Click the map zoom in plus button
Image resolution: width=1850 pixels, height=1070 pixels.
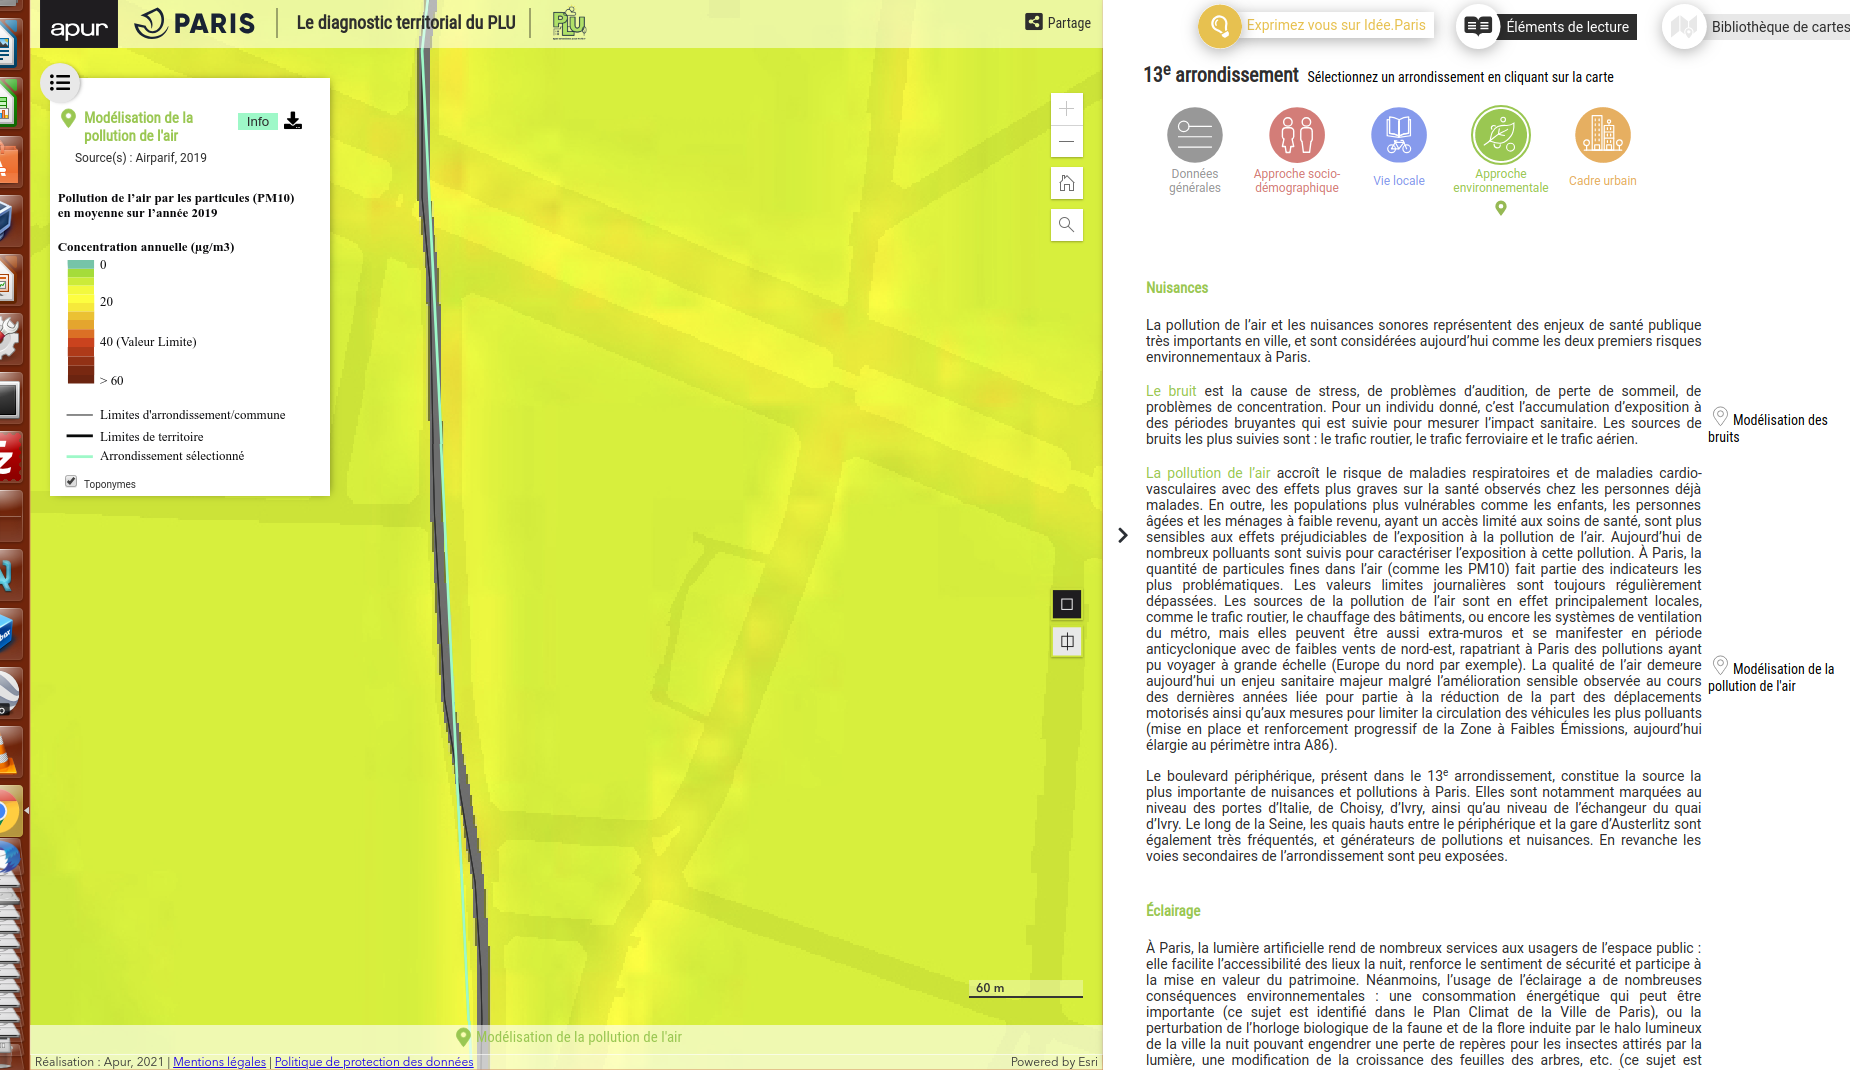1067,109
